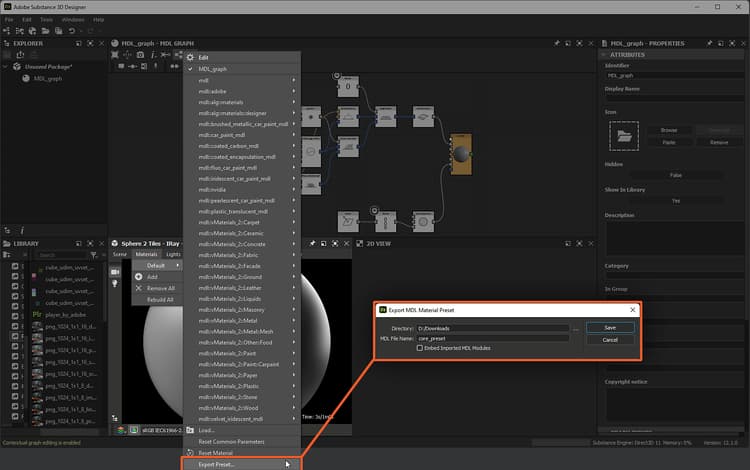750x470 pixels.
Task: Open the File menu
Action: [x=9, y=20]
